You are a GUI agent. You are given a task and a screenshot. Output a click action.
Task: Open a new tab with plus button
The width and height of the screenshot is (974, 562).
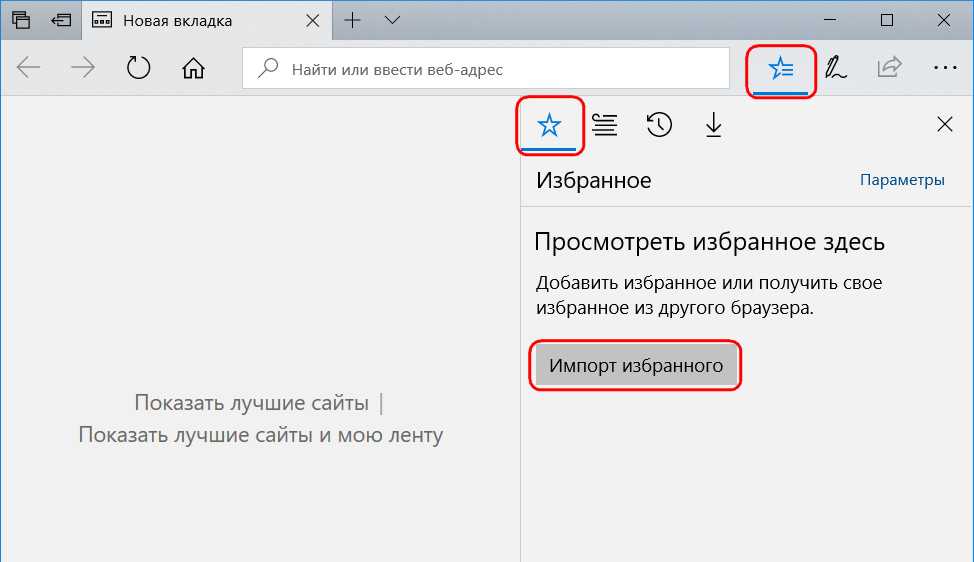tap(352, 20)
